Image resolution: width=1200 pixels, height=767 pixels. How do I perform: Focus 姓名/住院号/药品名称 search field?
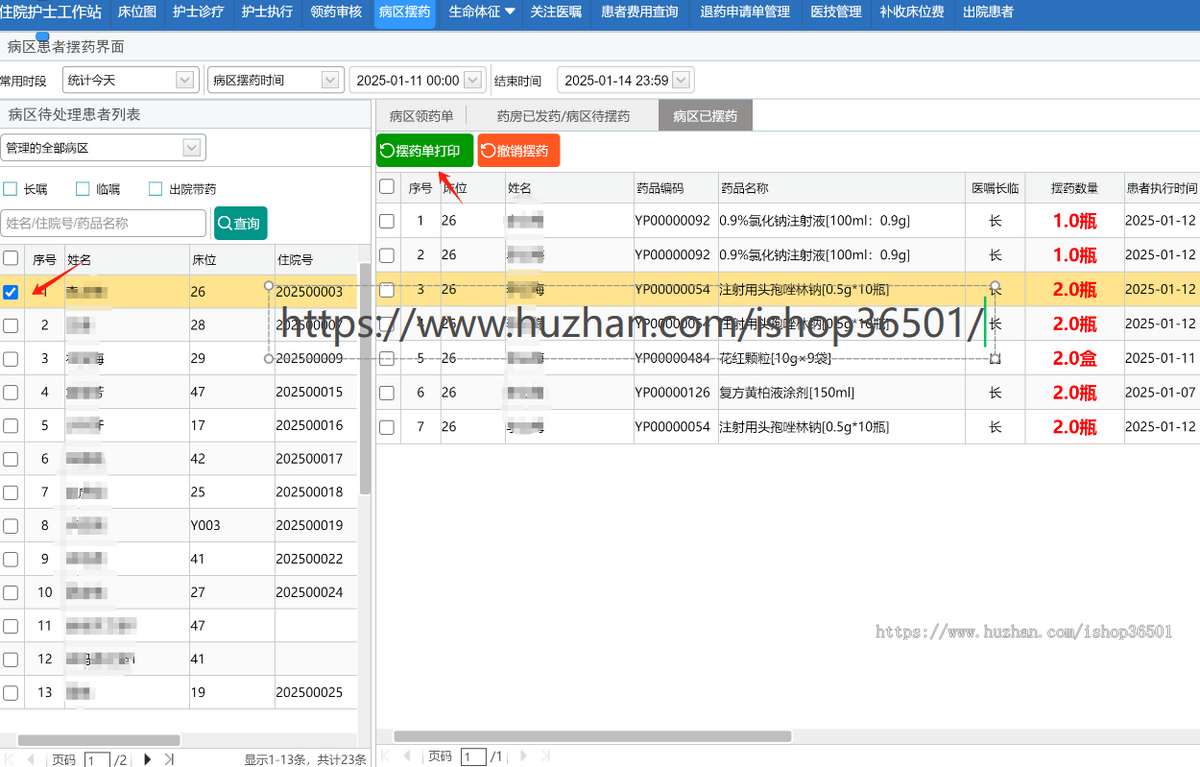coord(103,224)
